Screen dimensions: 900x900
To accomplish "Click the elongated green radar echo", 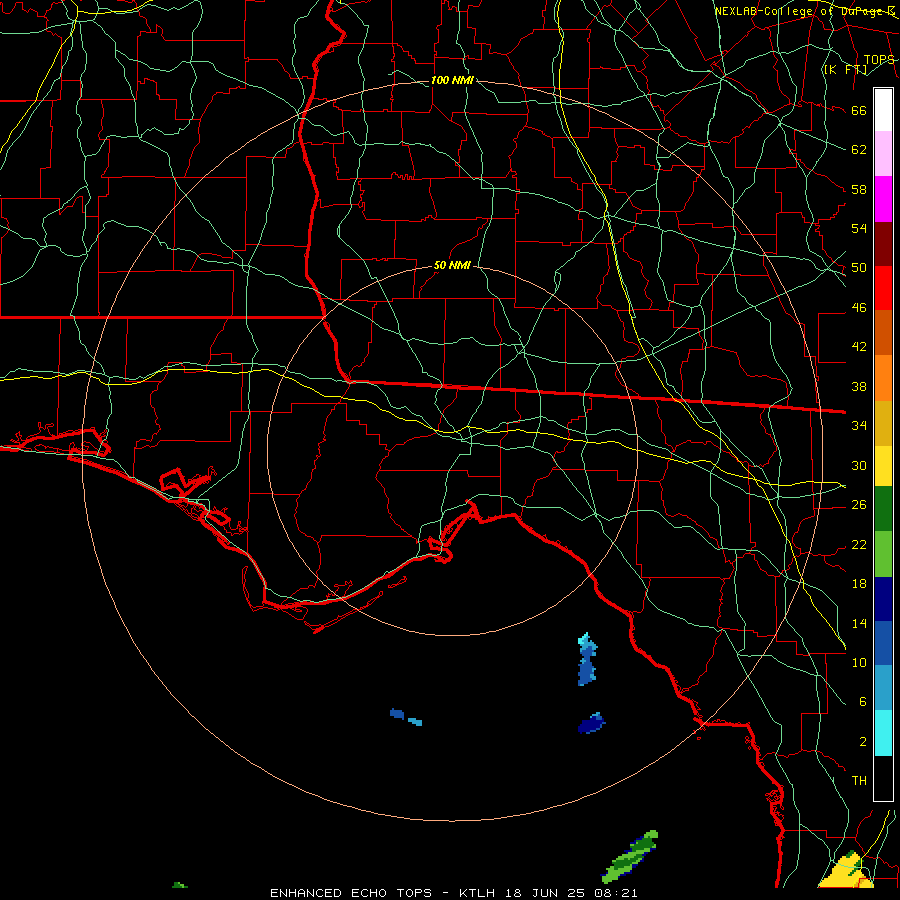I will [630, 857].
